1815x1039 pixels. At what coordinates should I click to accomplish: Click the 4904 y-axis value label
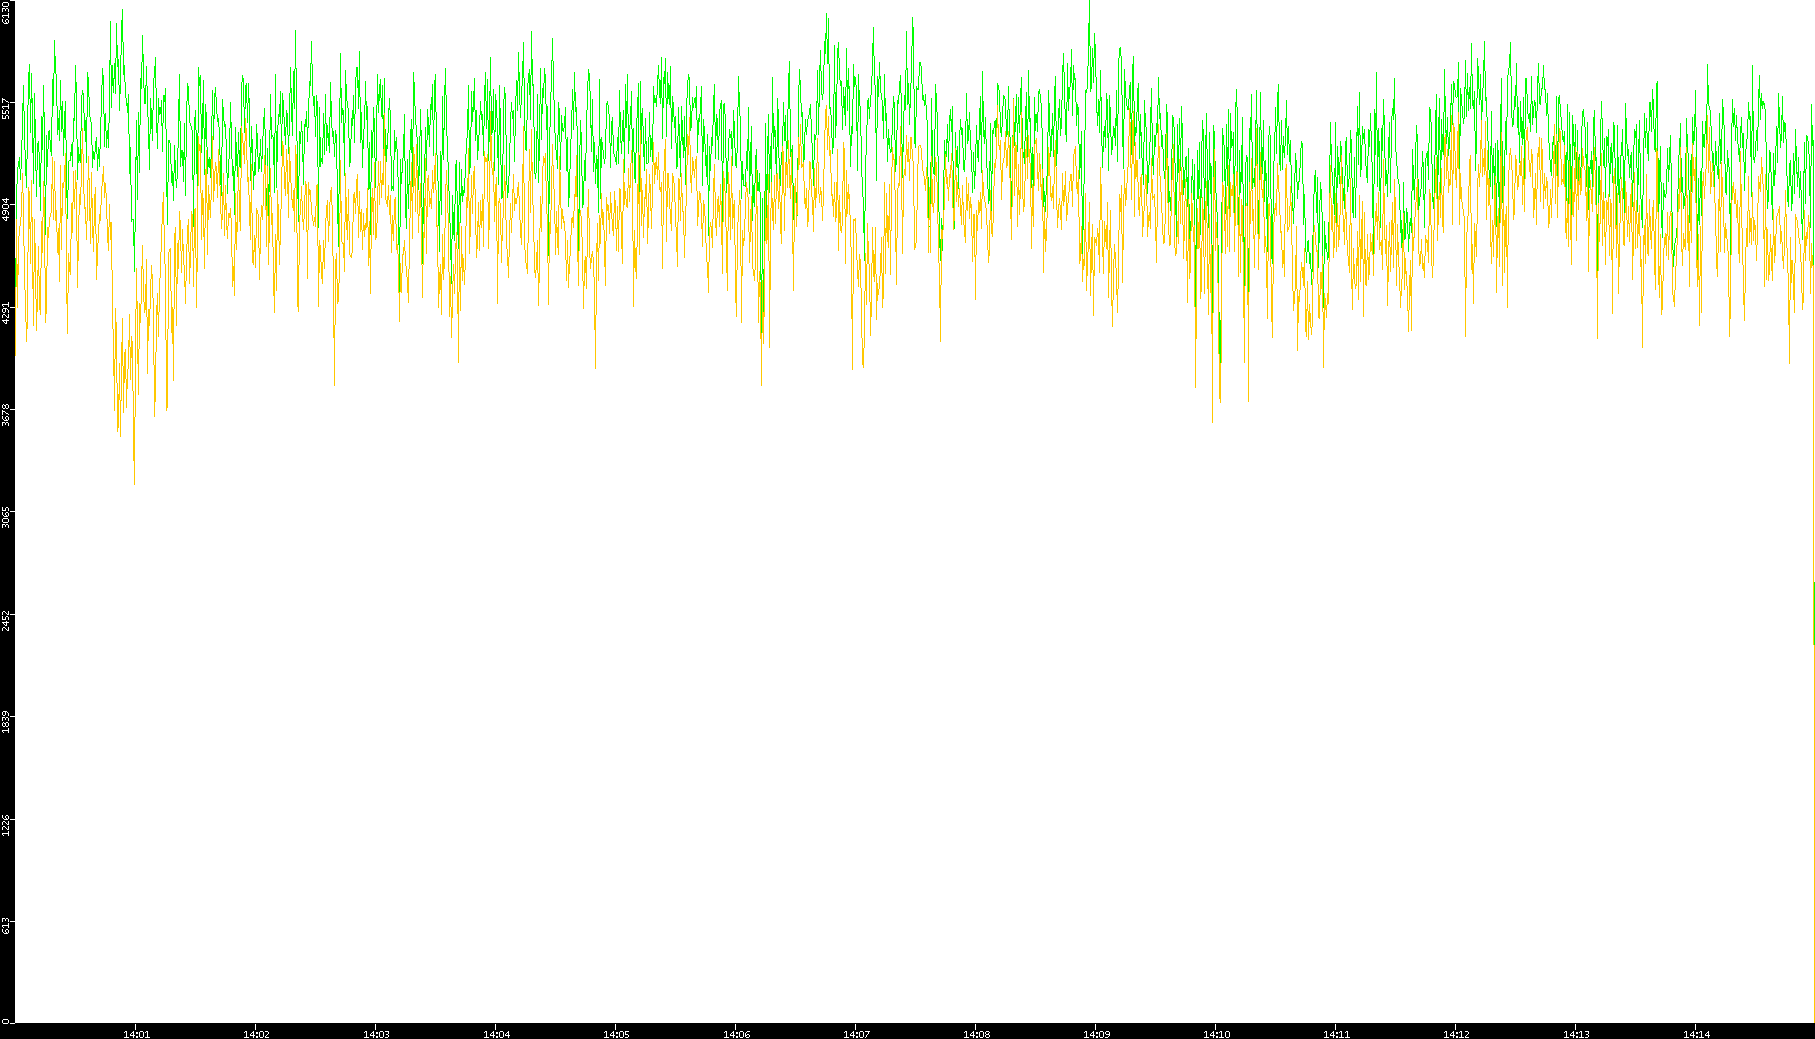tap(6, 210)
